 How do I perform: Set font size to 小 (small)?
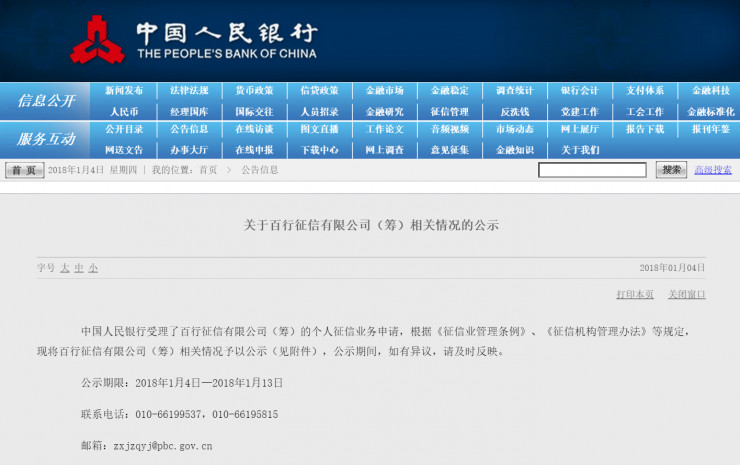point(93,268)
